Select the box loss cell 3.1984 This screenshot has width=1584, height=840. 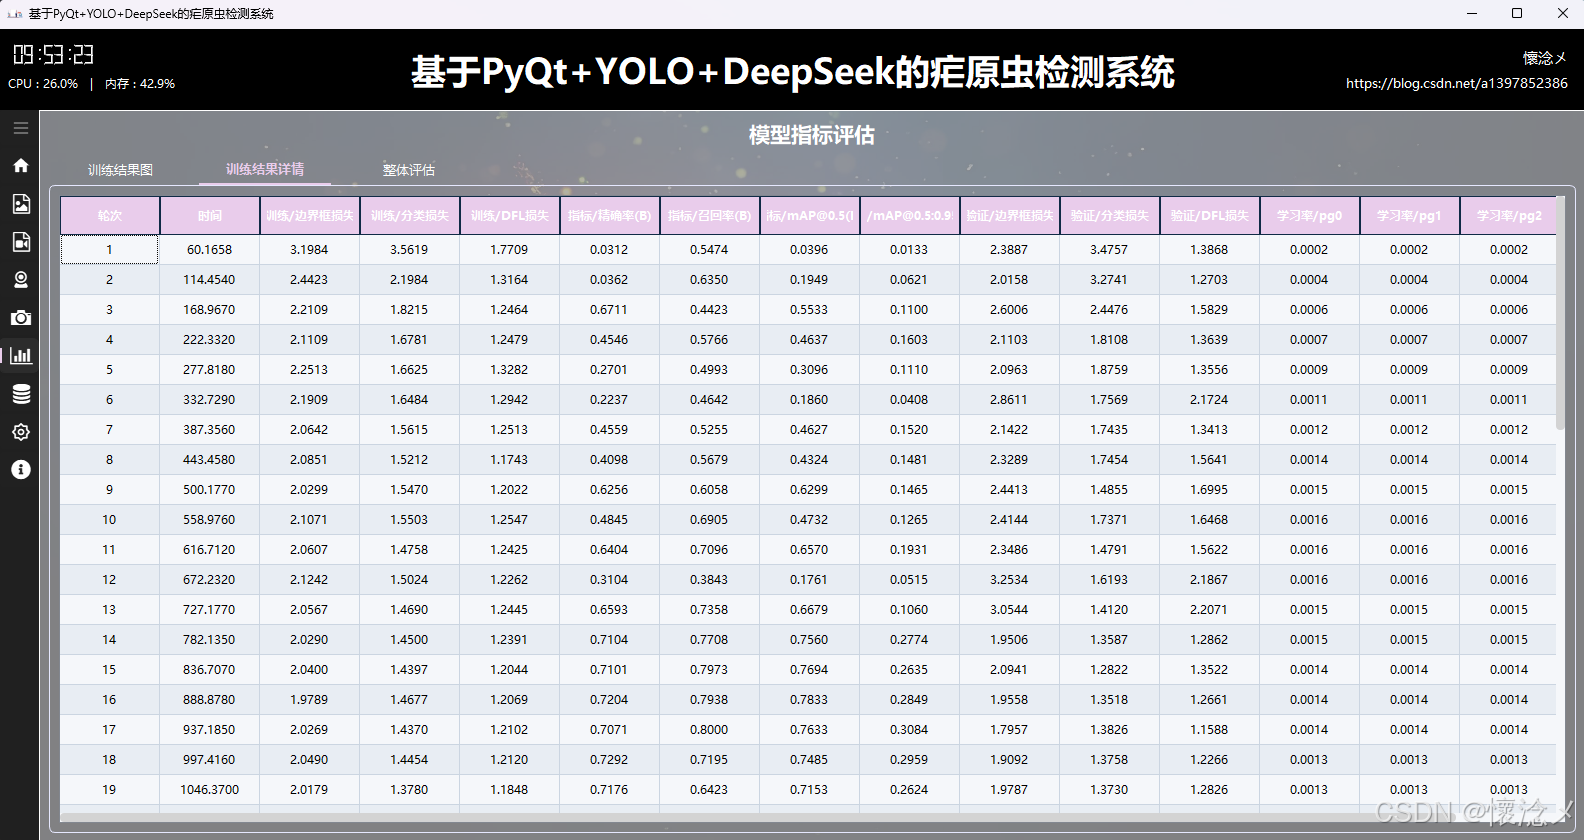coord(310,250)
